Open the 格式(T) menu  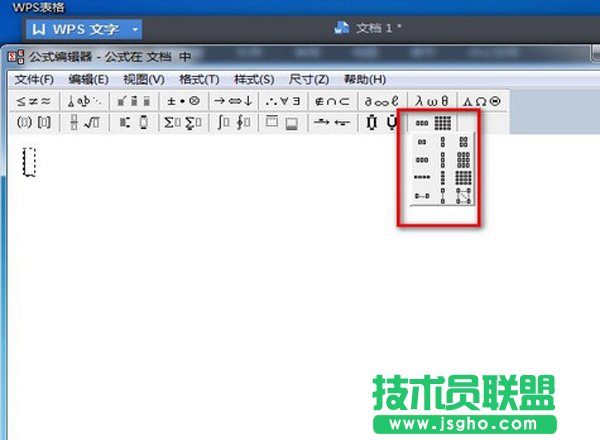(198, 79)
